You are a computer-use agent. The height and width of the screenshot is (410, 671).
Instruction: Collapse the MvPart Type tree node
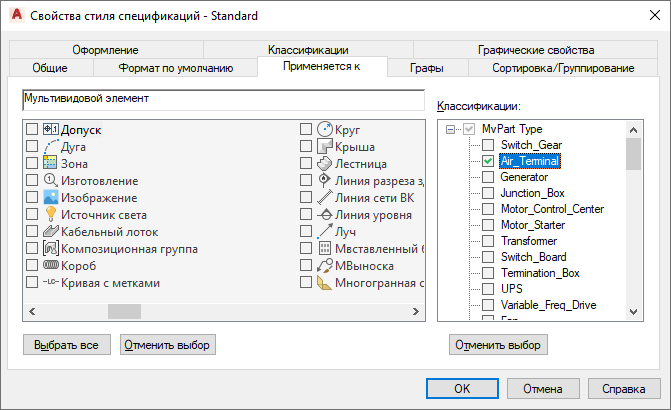point(451,129)
